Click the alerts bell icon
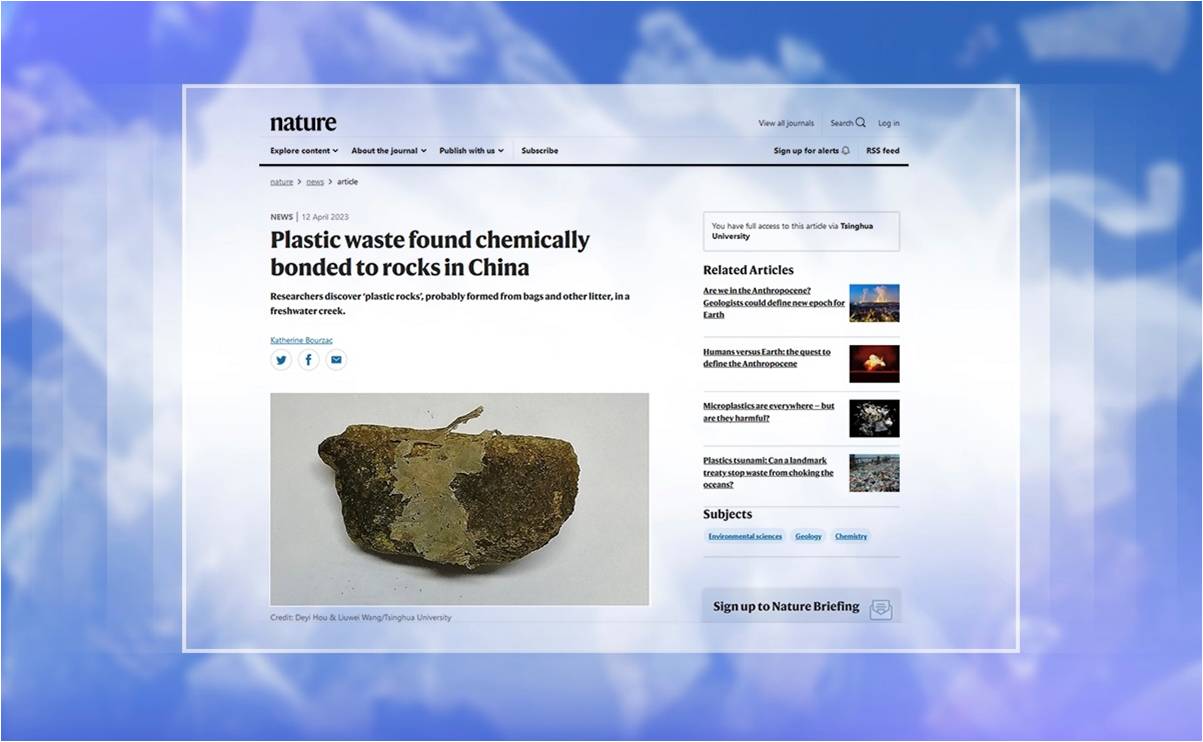1203x742 pixels. (x=846, y=151)
